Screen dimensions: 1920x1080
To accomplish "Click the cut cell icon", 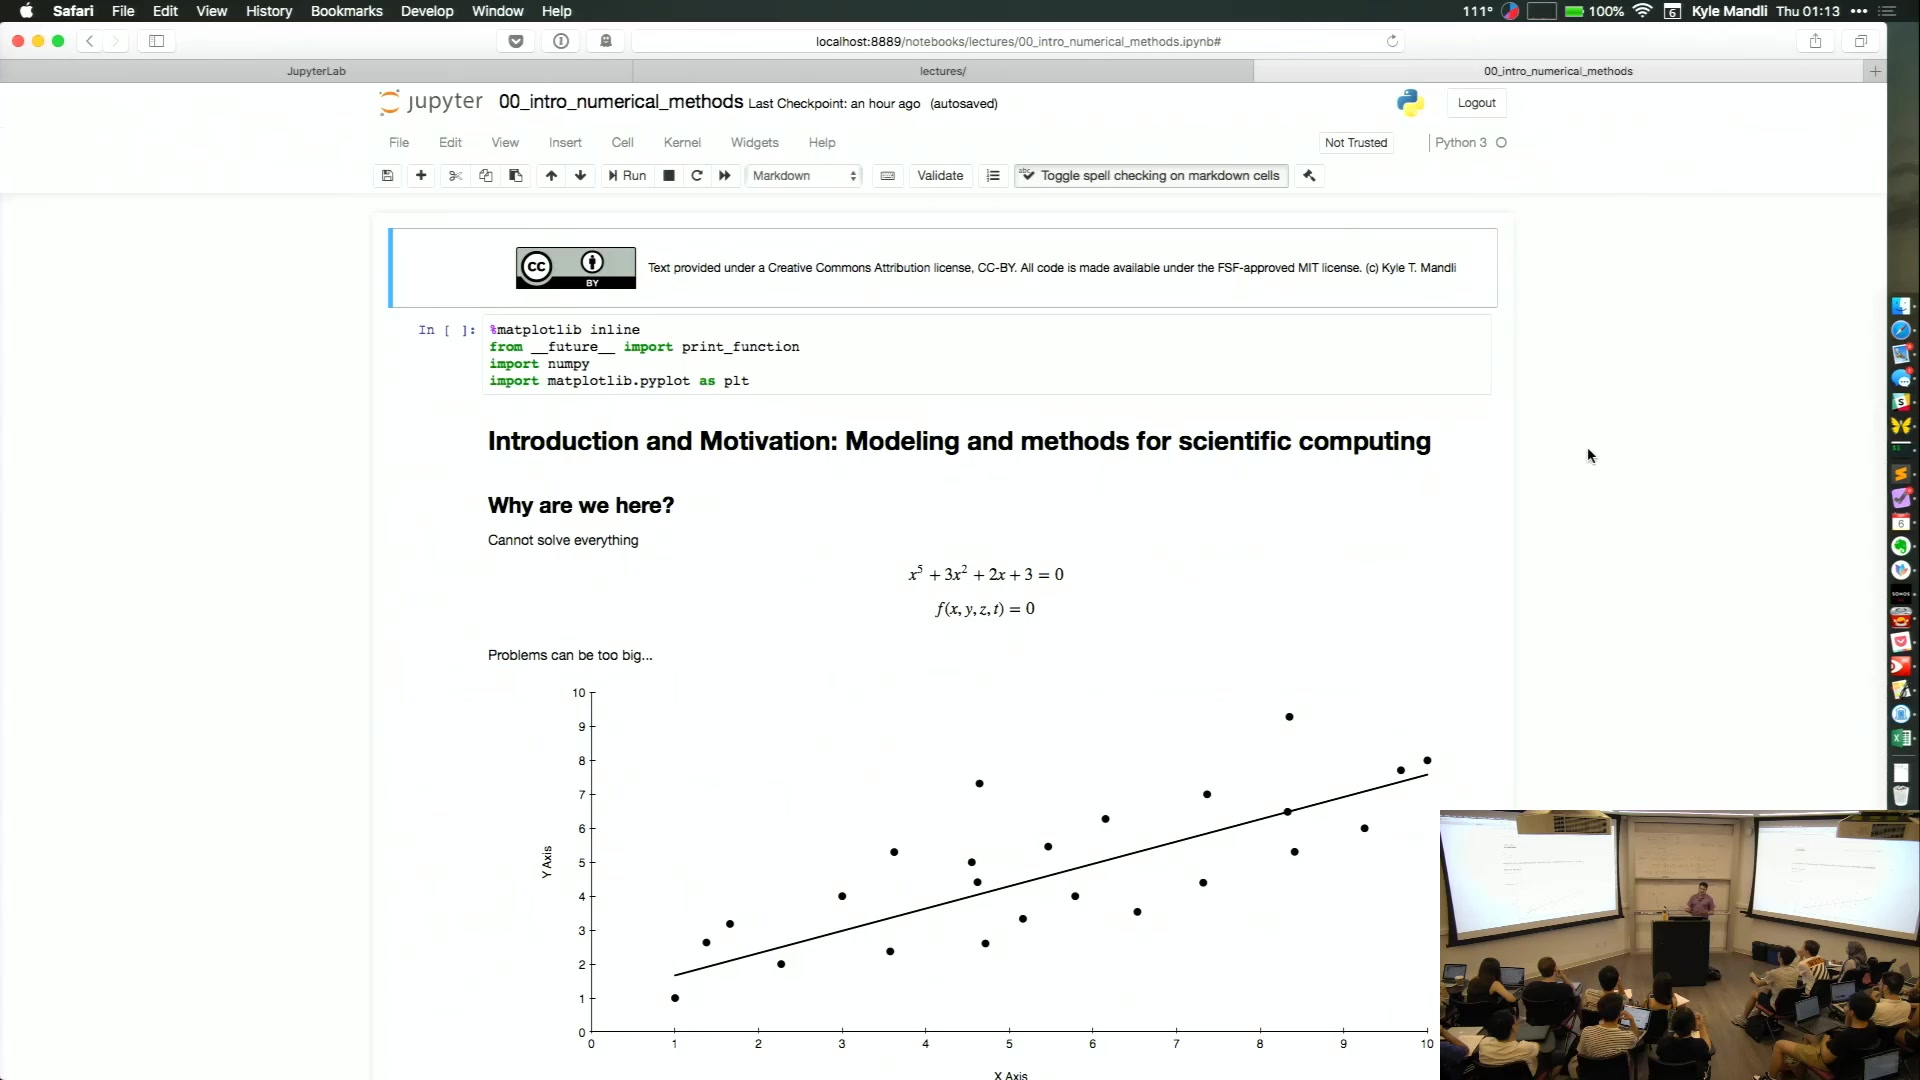I will [455, 175].
